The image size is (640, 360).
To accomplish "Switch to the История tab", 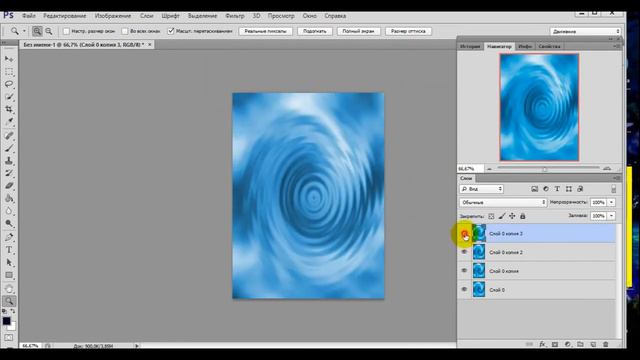I will coord(470,46).
